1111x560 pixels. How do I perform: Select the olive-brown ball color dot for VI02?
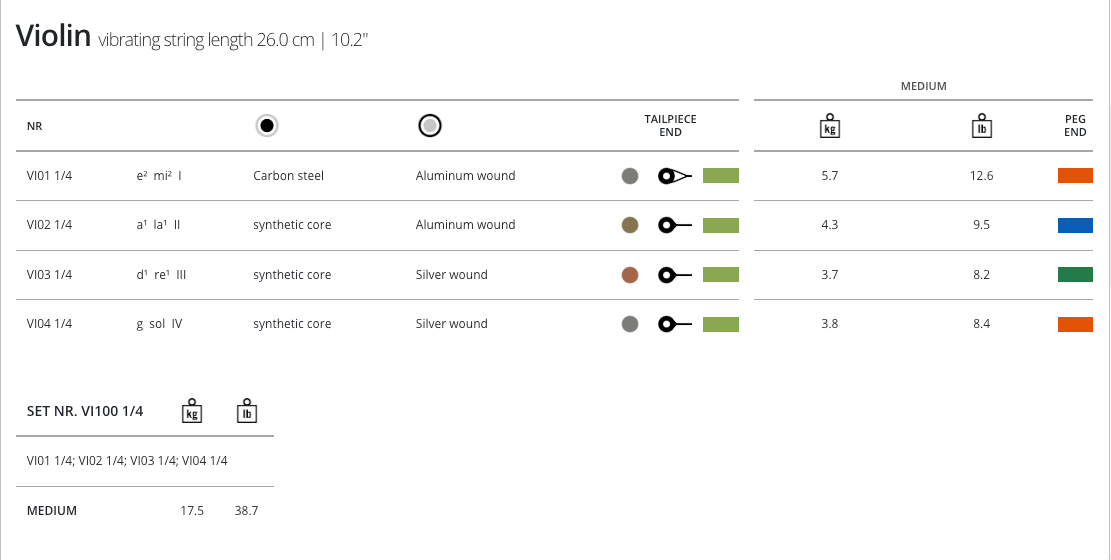click(630, 225)
